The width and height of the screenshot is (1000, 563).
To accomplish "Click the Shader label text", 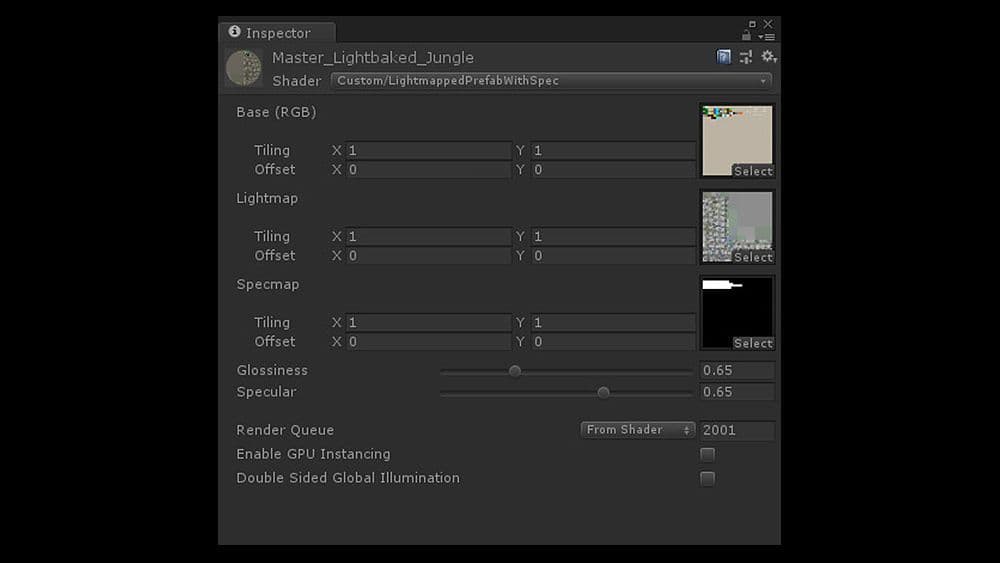I will point(297,81).
